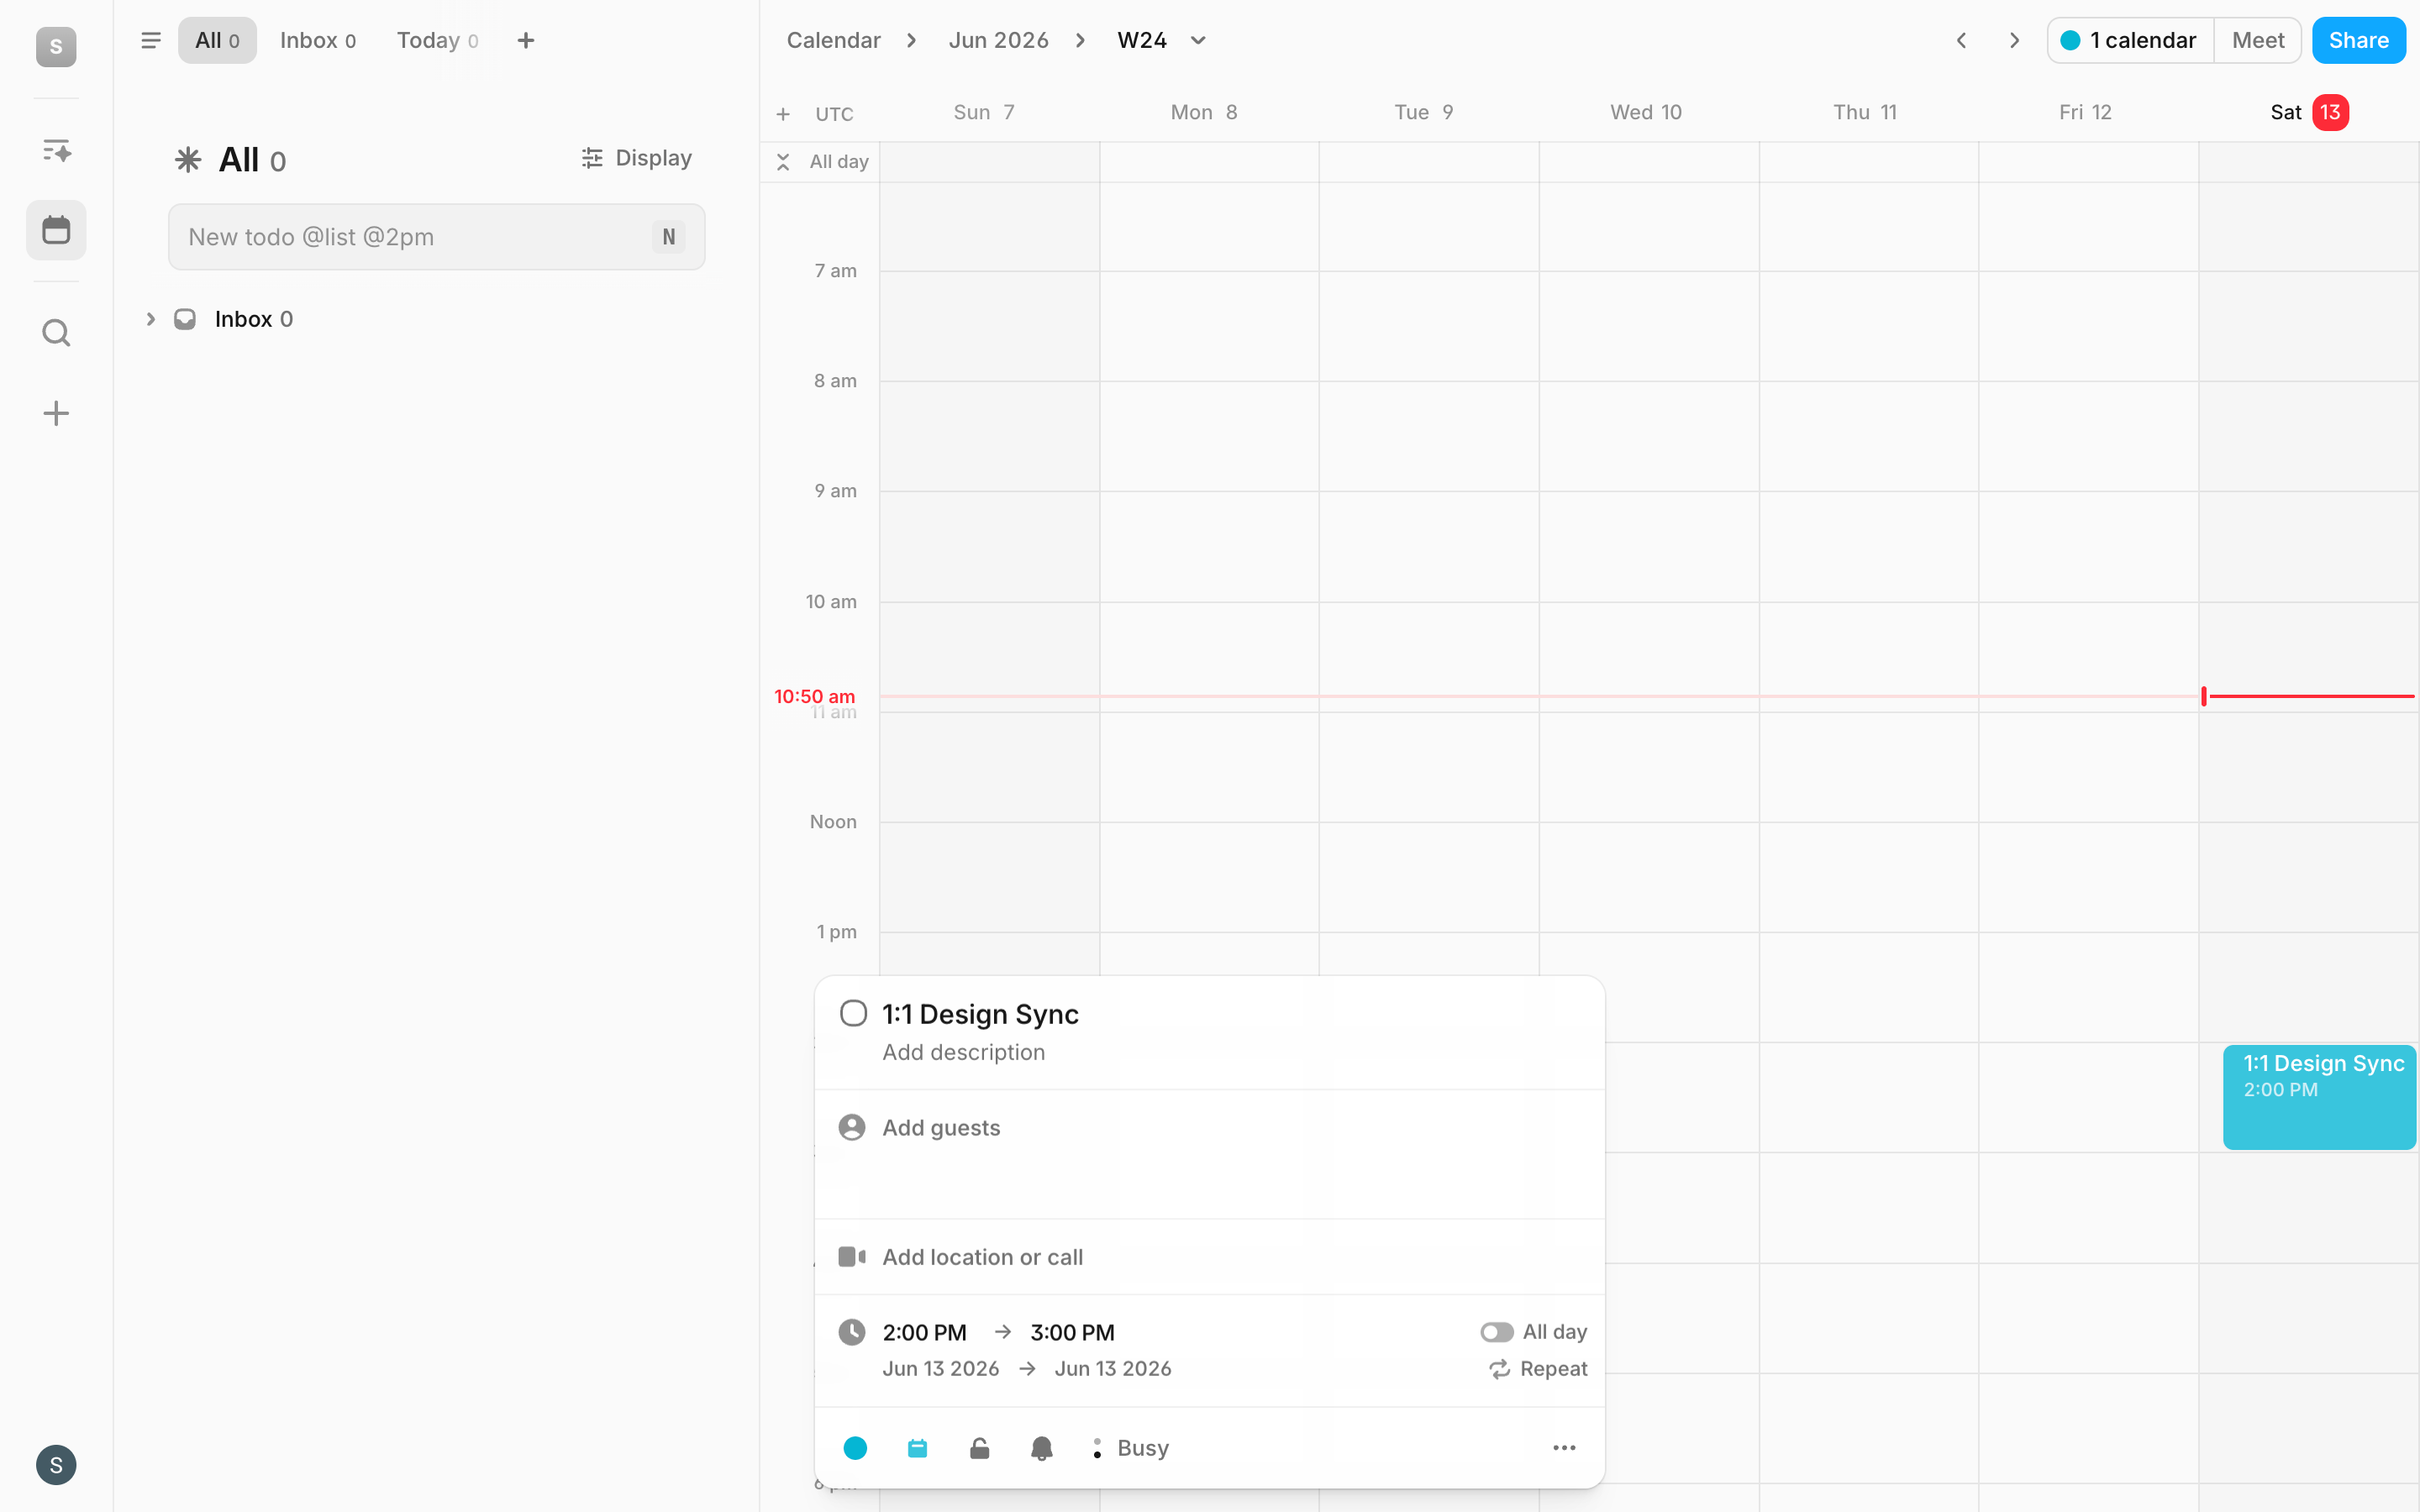Screen dimensions: 2420x1512
Task: Edit the end date after the arrow
Action: point(1112,1369)
